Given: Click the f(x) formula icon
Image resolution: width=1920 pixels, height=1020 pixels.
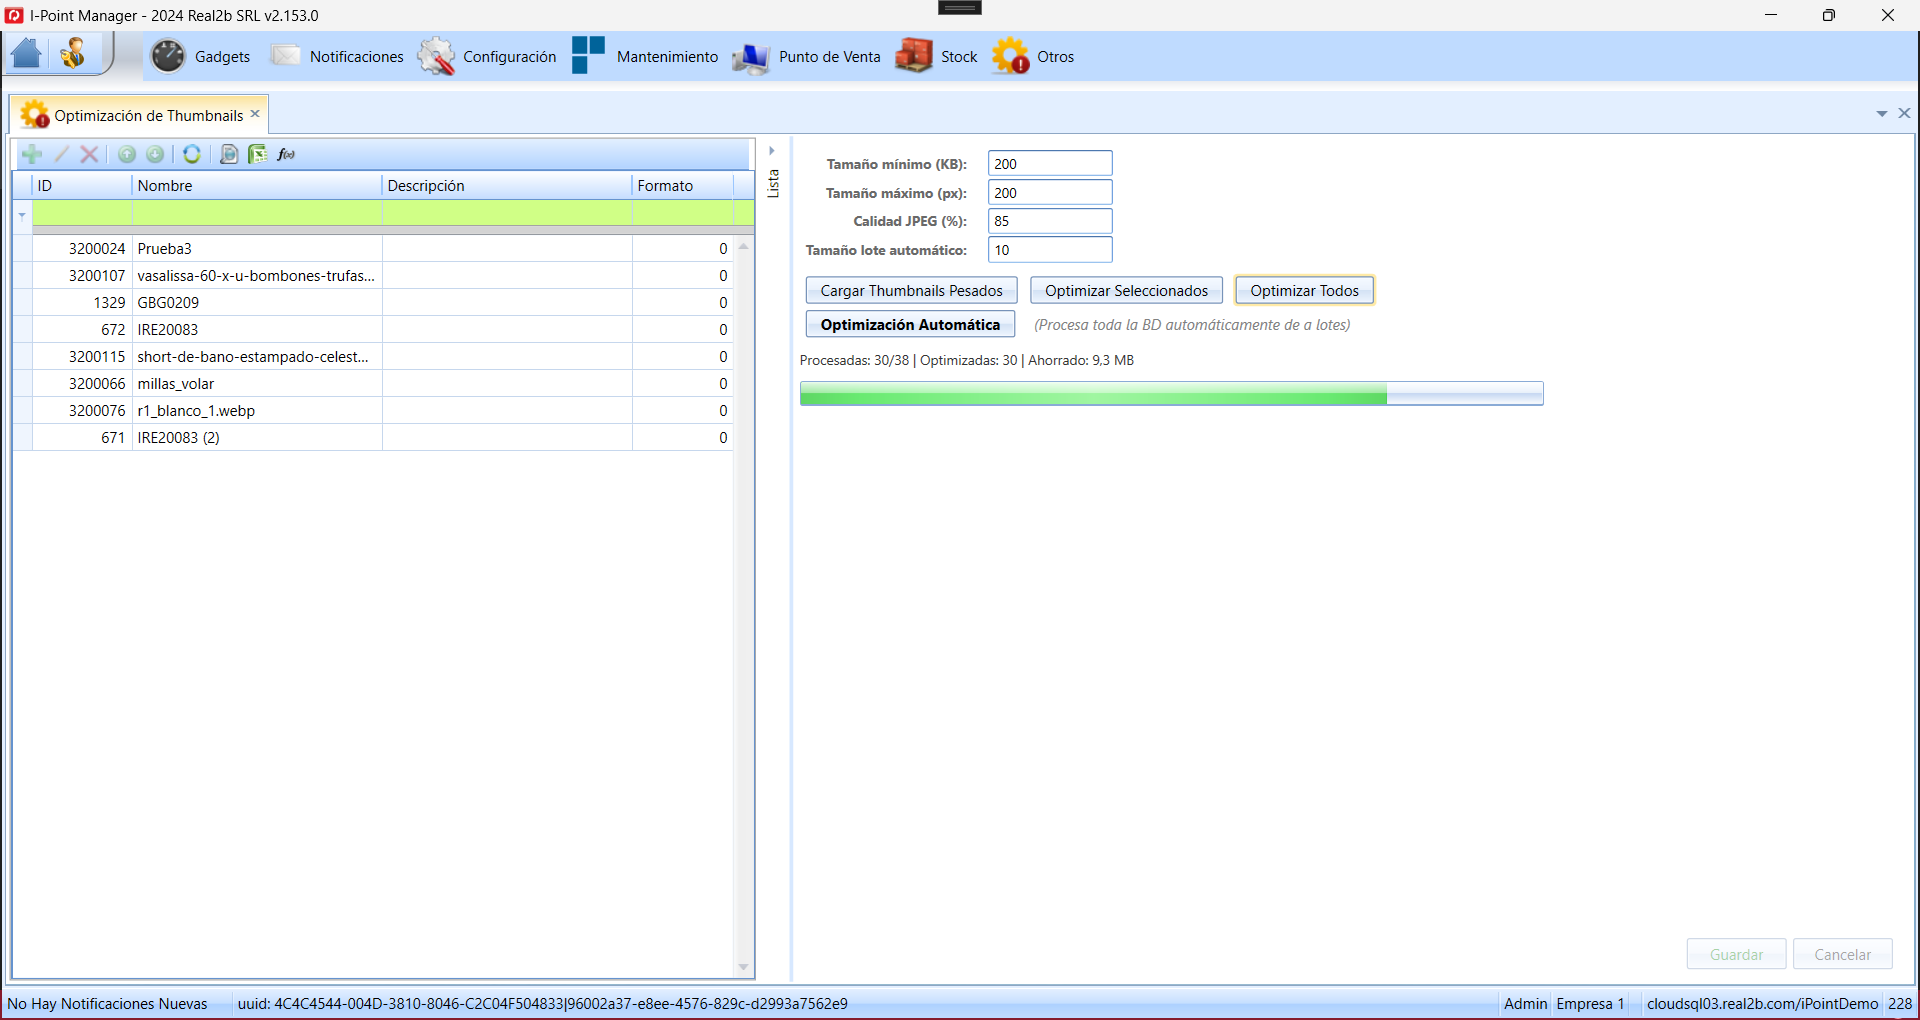Looking at the screenshot, I should (286, 154).
